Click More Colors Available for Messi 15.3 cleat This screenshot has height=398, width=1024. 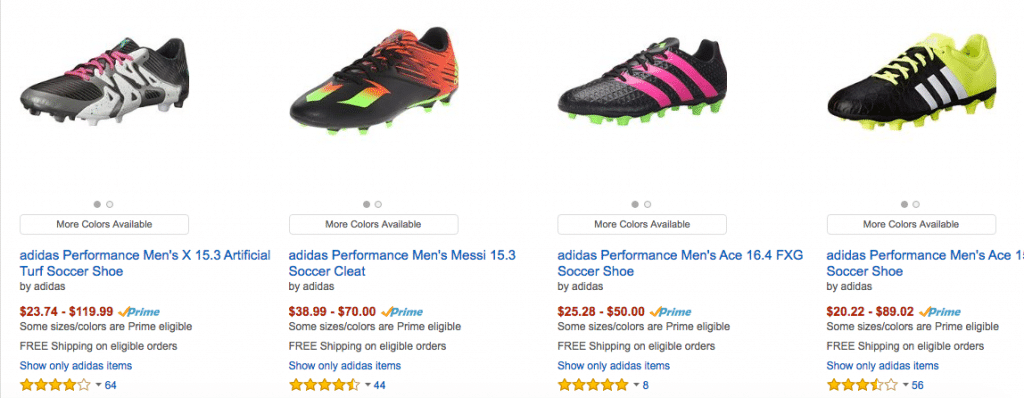[374, 224]
